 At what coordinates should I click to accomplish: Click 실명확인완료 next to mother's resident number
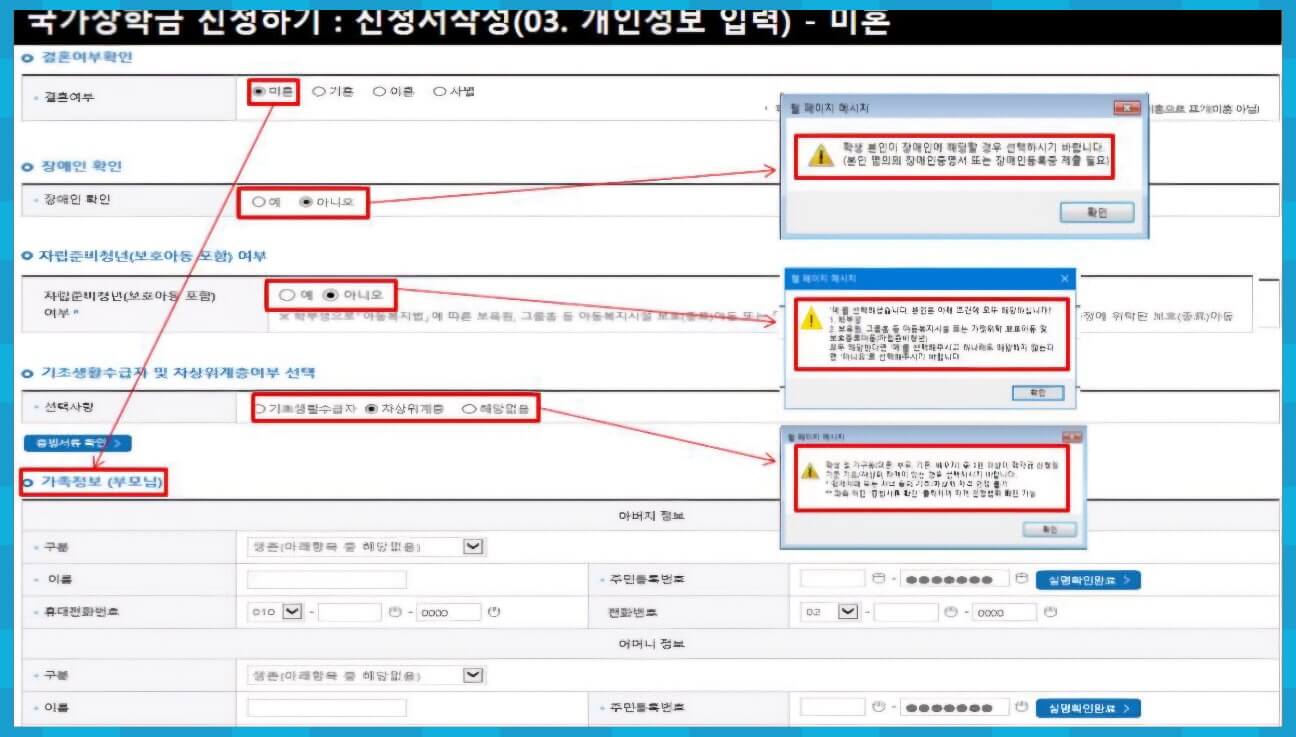pos(1088,709)
